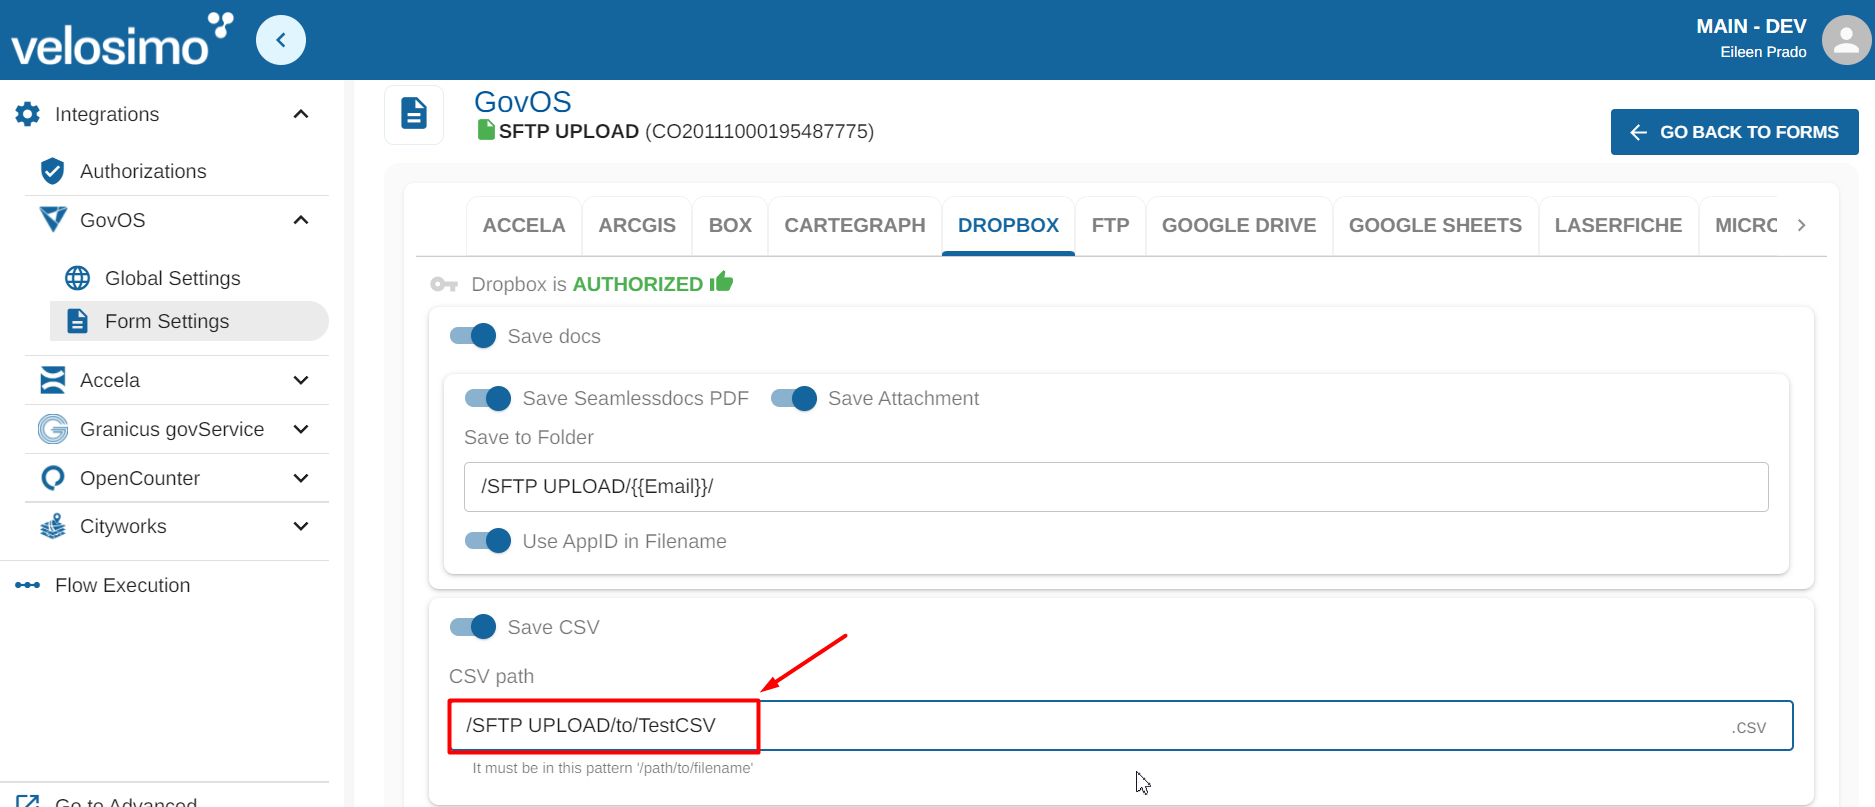
Task: Click the MAIN - DEV environment label
Action: click(1751, 27)
